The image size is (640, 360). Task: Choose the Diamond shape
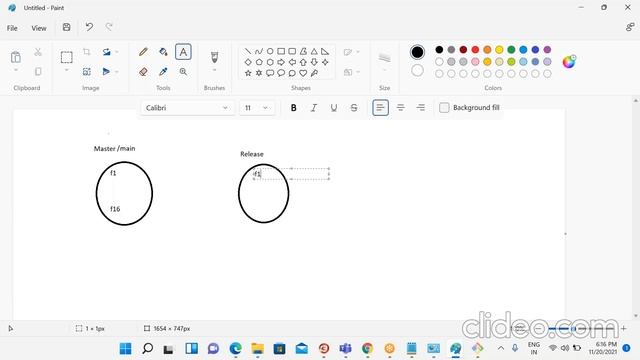(x=248, y=62)
